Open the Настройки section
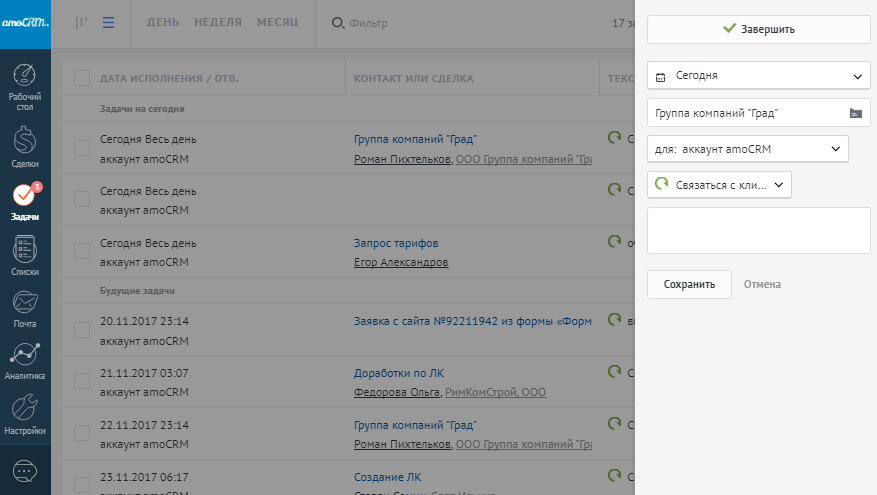 coord(25,414)
